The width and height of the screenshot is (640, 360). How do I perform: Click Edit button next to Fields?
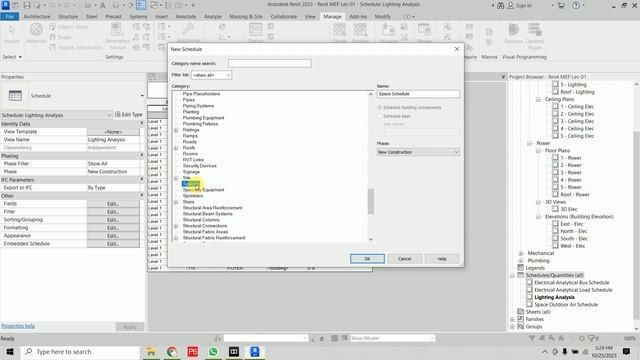[113, 204]
